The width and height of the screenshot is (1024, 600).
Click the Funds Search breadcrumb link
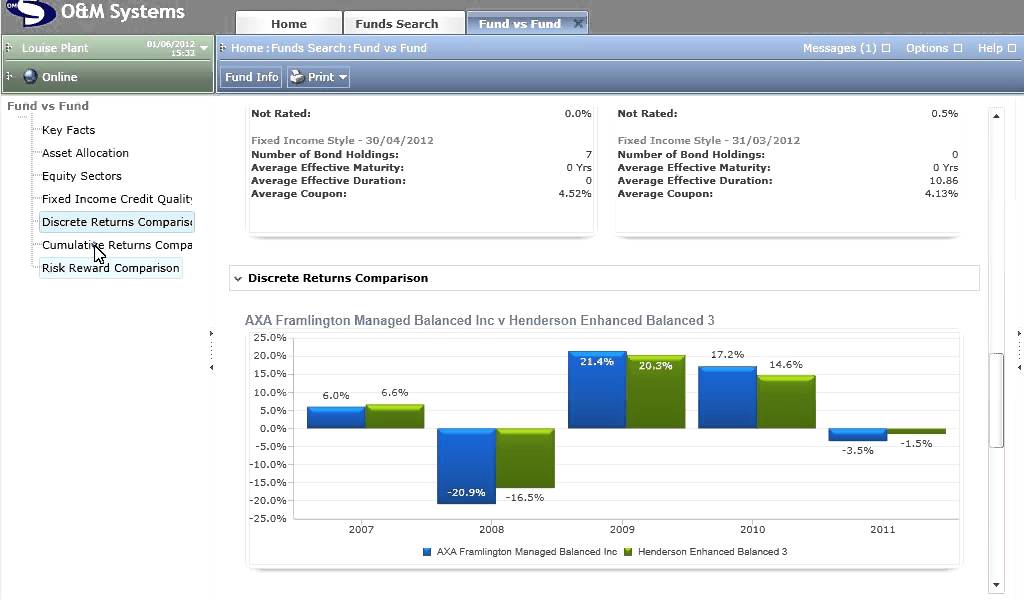[x=308, y=48]
